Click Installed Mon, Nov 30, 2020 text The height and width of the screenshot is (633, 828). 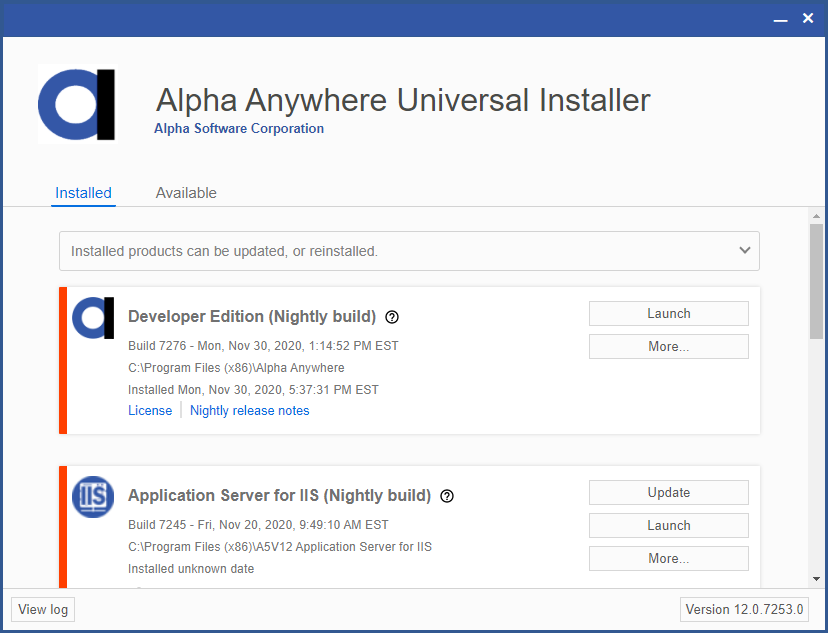click(253, 390)
